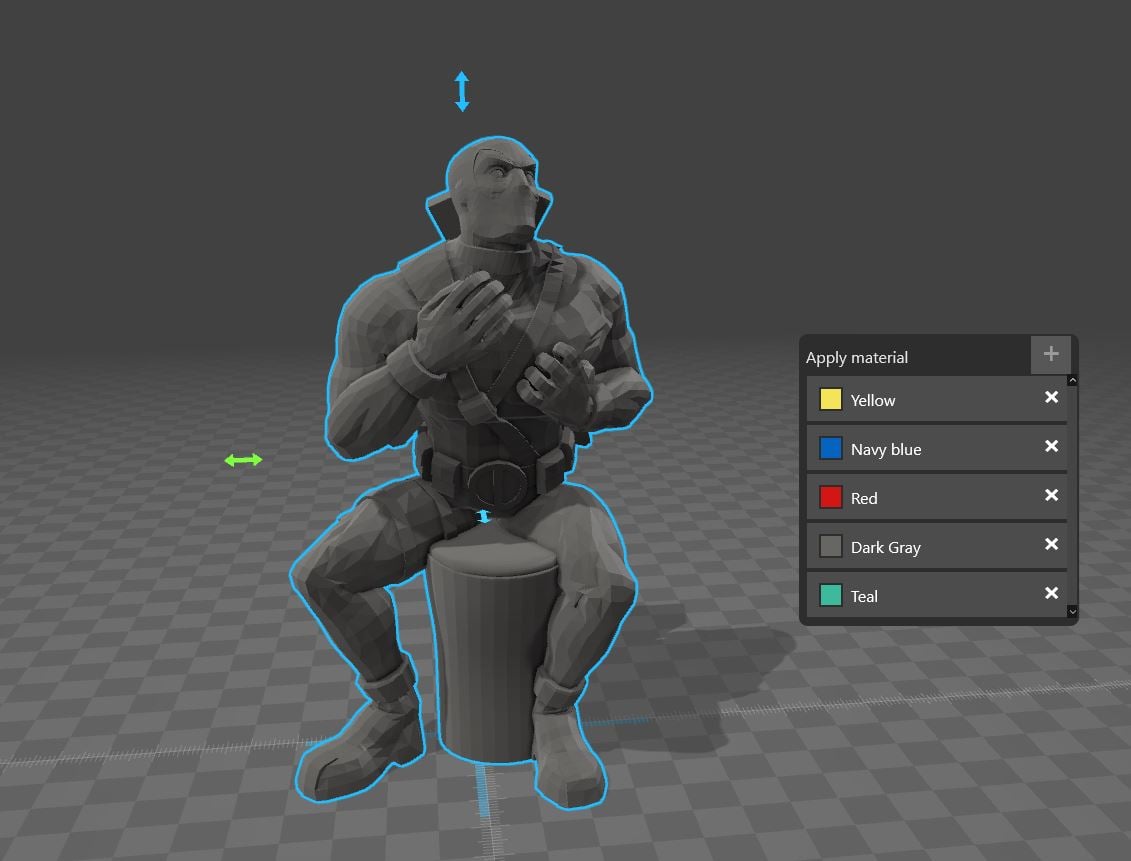Remove the Teal material entry

pyautogui.click(x=1051, y=593)
